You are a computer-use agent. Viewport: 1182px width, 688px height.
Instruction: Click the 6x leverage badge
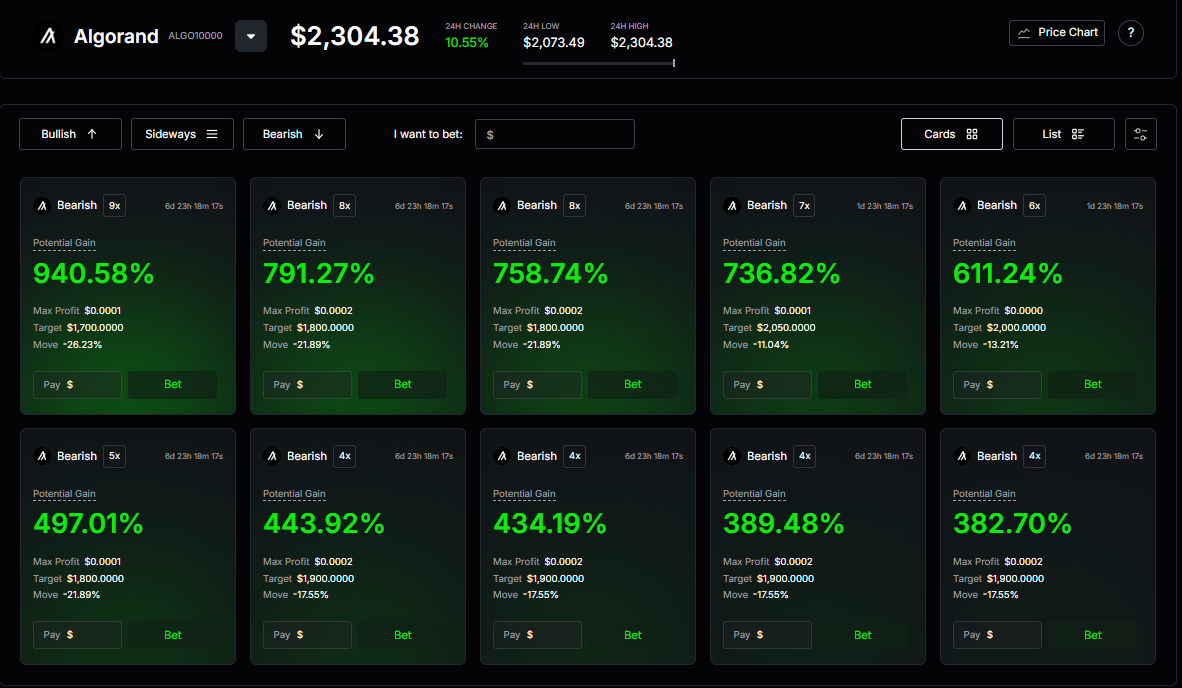1034,206
